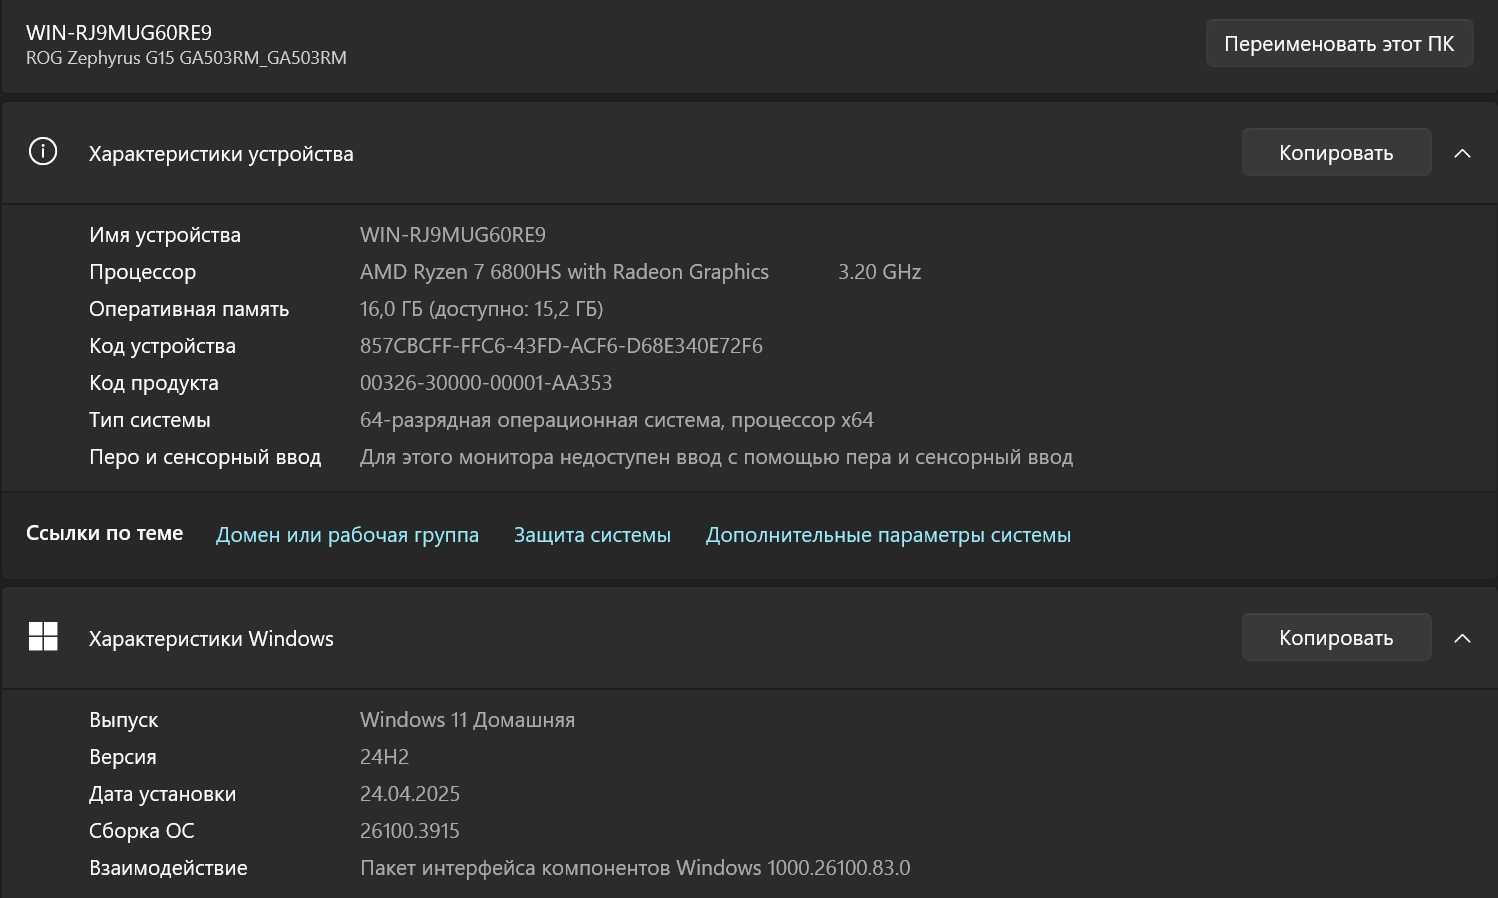Open Защита системы link
This screenshot has height=898, width=1498.
tap(592, 535)
